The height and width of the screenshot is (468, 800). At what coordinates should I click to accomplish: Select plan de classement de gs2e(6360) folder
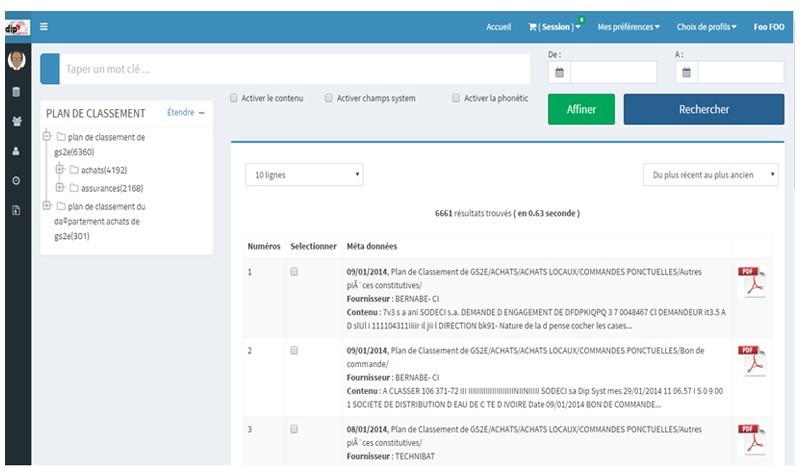click(x=101, y=144)
